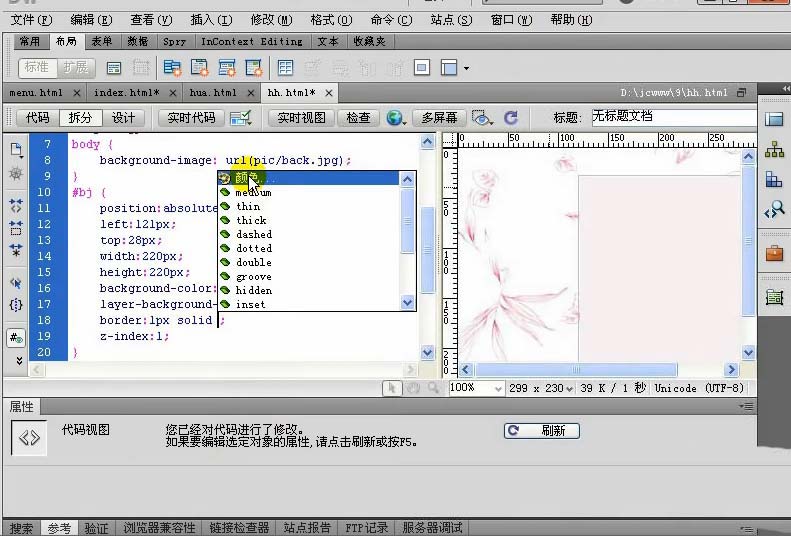Toggle the Live View button

301,118
